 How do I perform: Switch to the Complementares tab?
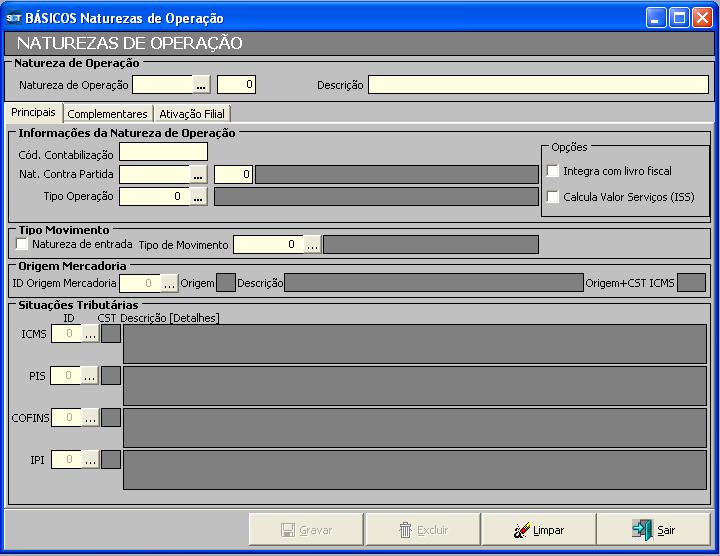107,114
